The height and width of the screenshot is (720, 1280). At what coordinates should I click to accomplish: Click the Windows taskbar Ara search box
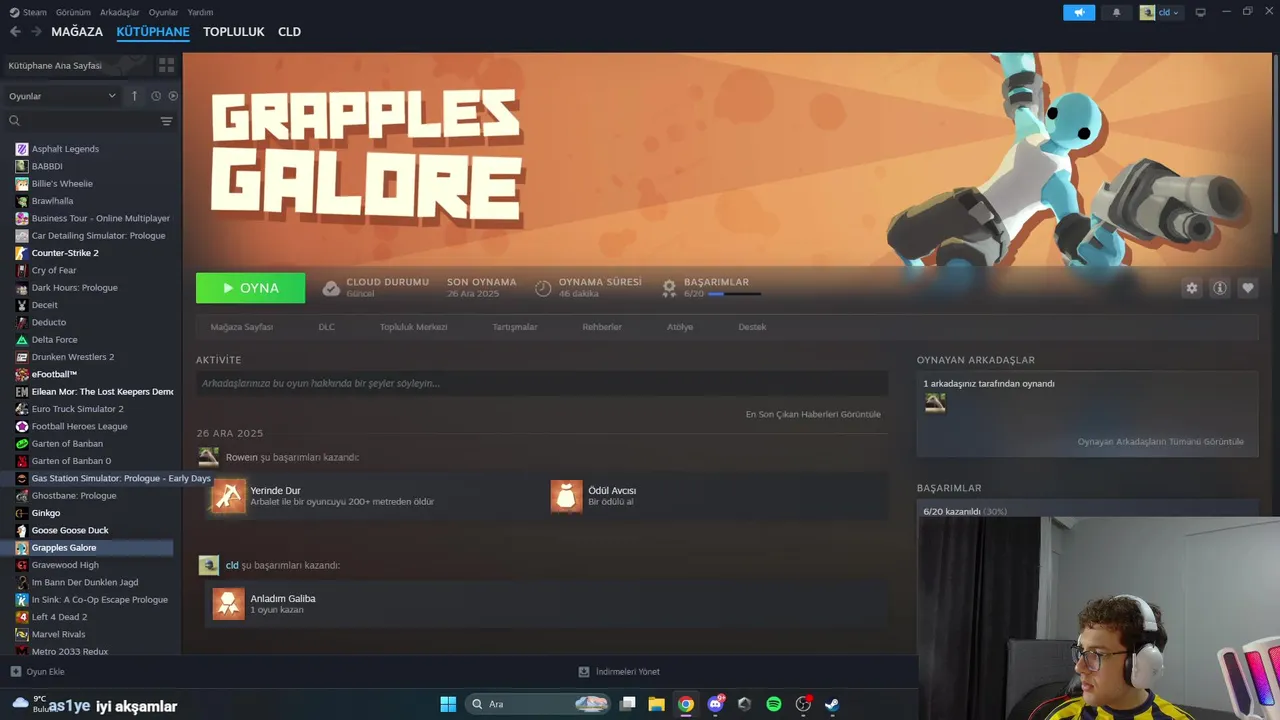pos(539,704)
